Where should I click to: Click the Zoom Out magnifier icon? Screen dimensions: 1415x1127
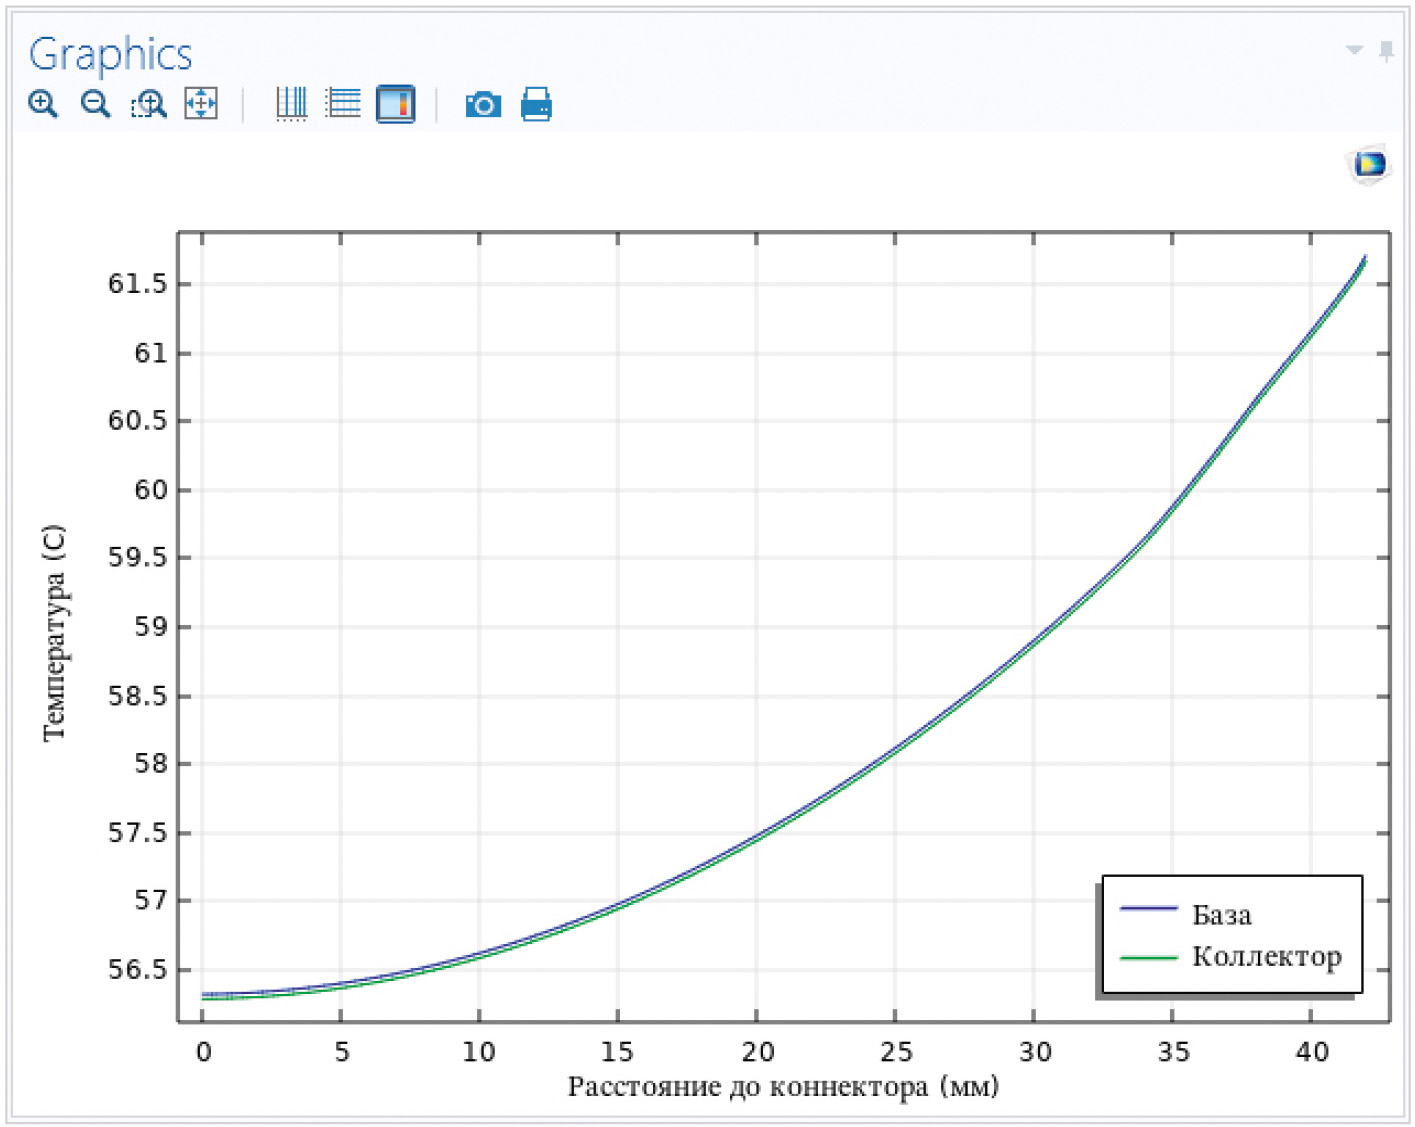[x=96, y=104]
